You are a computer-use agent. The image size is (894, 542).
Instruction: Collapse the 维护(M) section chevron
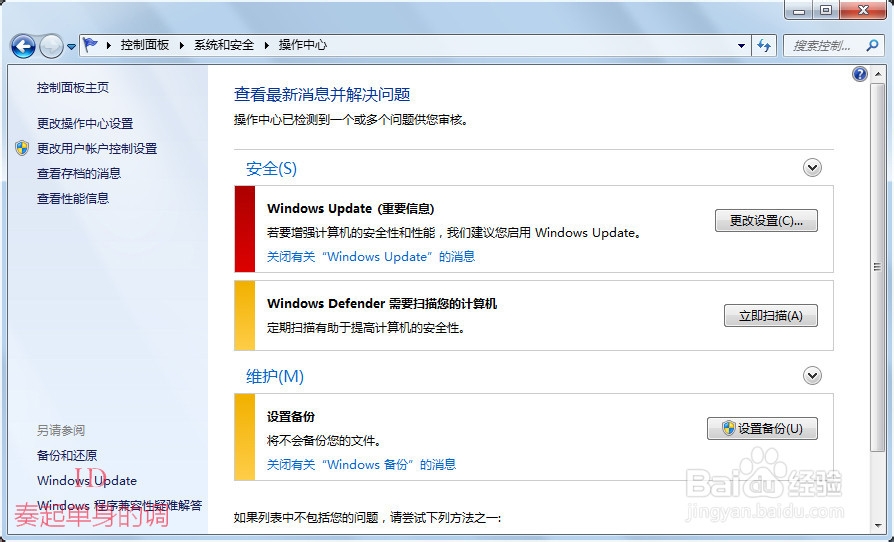pos(812,376)
